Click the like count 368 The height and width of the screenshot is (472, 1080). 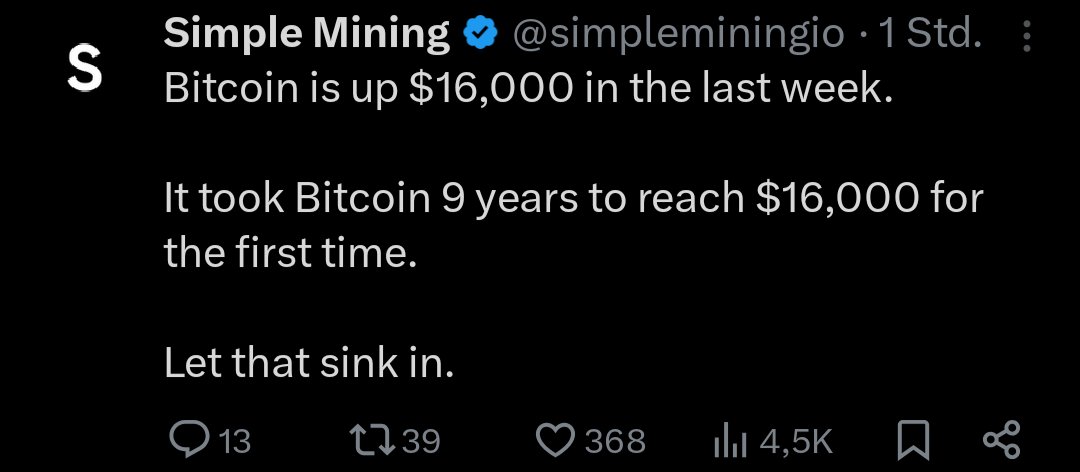click(x=614, y=440)
